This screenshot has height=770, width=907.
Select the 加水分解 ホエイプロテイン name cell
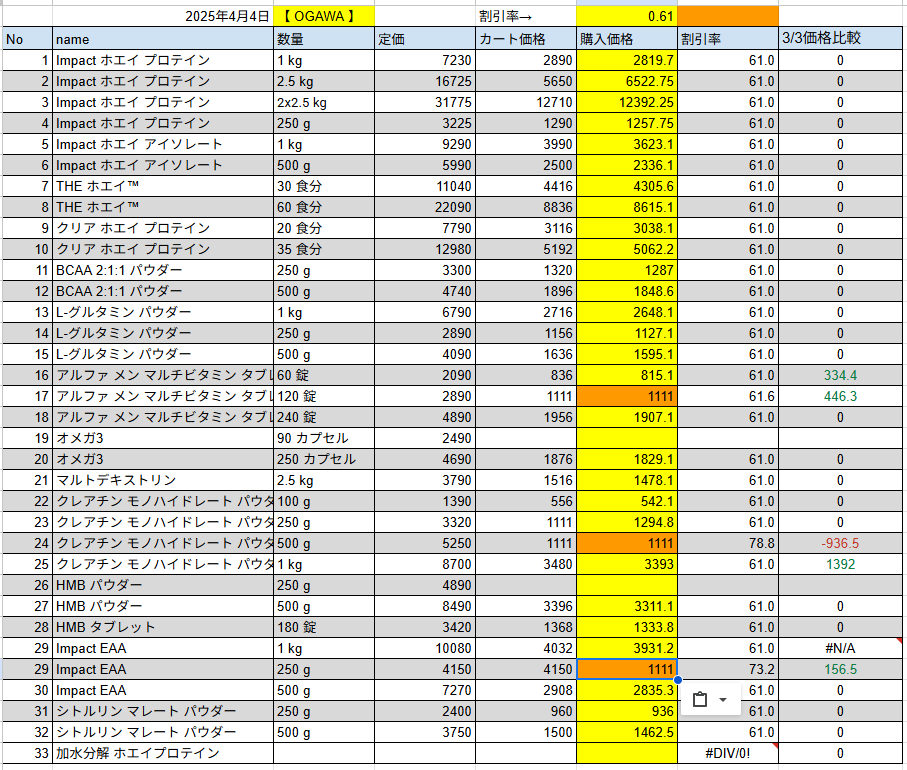163,753
